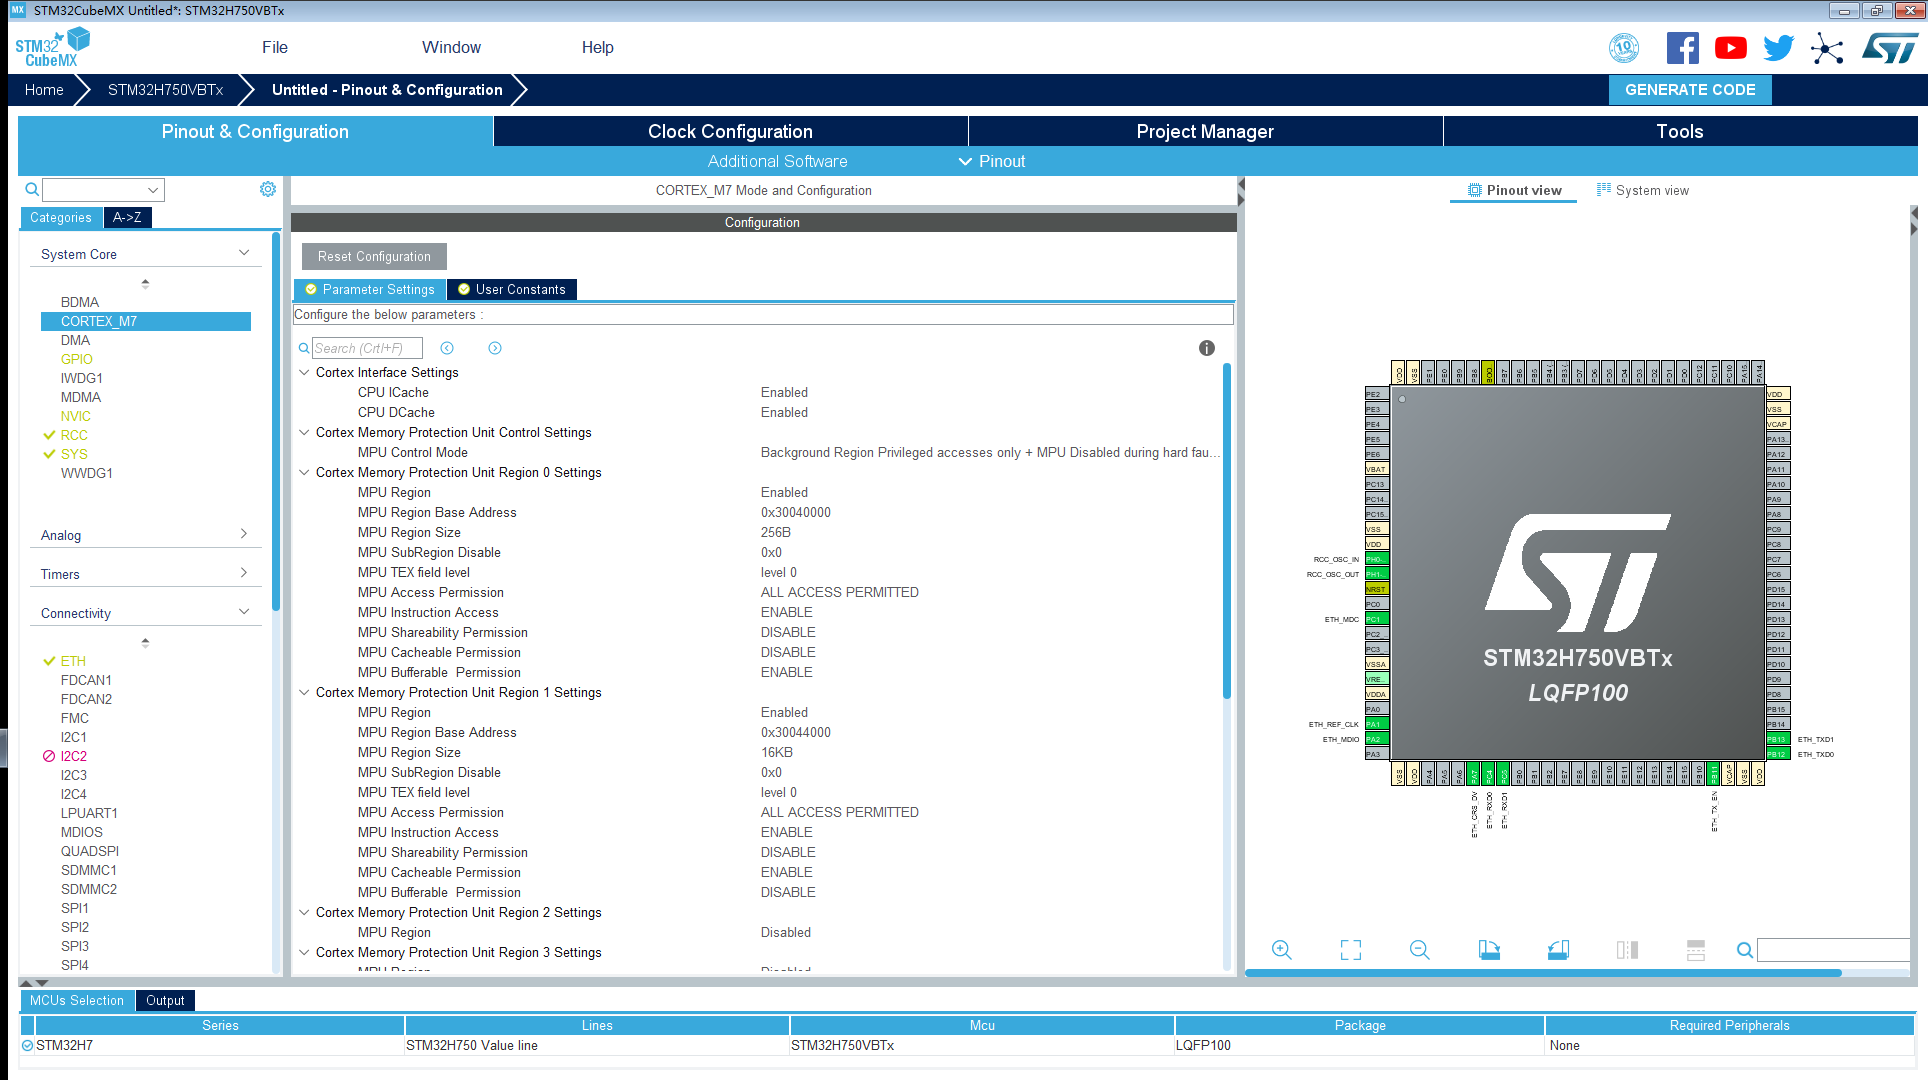The height and width of the screenshot is (1080, 1928).
Task: Select the I2C2 peripheral
Action: click(73, 756)
